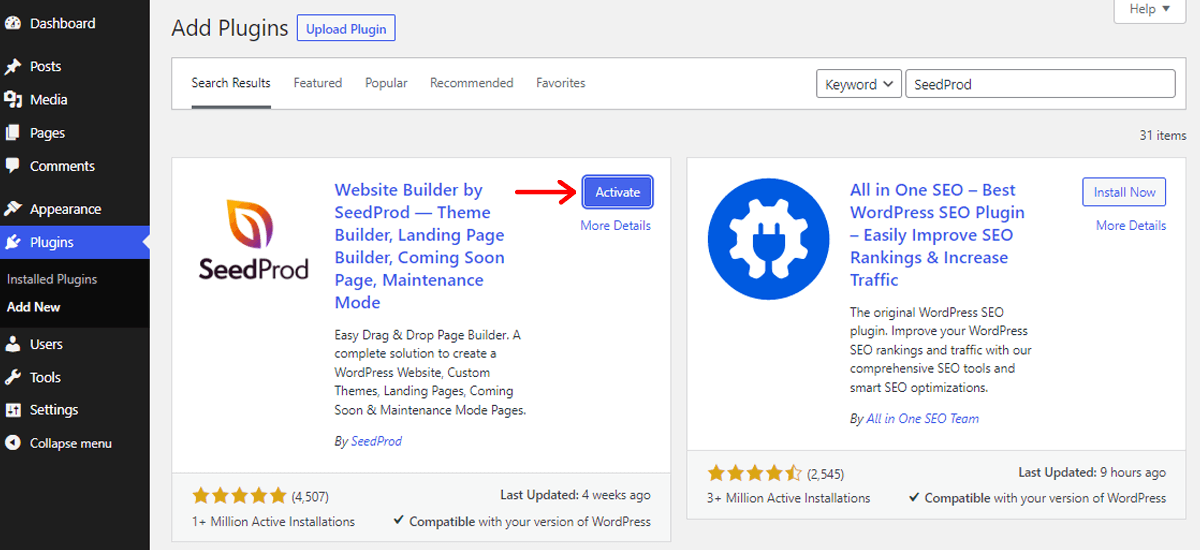Open Website Builder by SeedProd title link
The height and width of the screenshot is (550, 1200).
[x=420, y=246]
